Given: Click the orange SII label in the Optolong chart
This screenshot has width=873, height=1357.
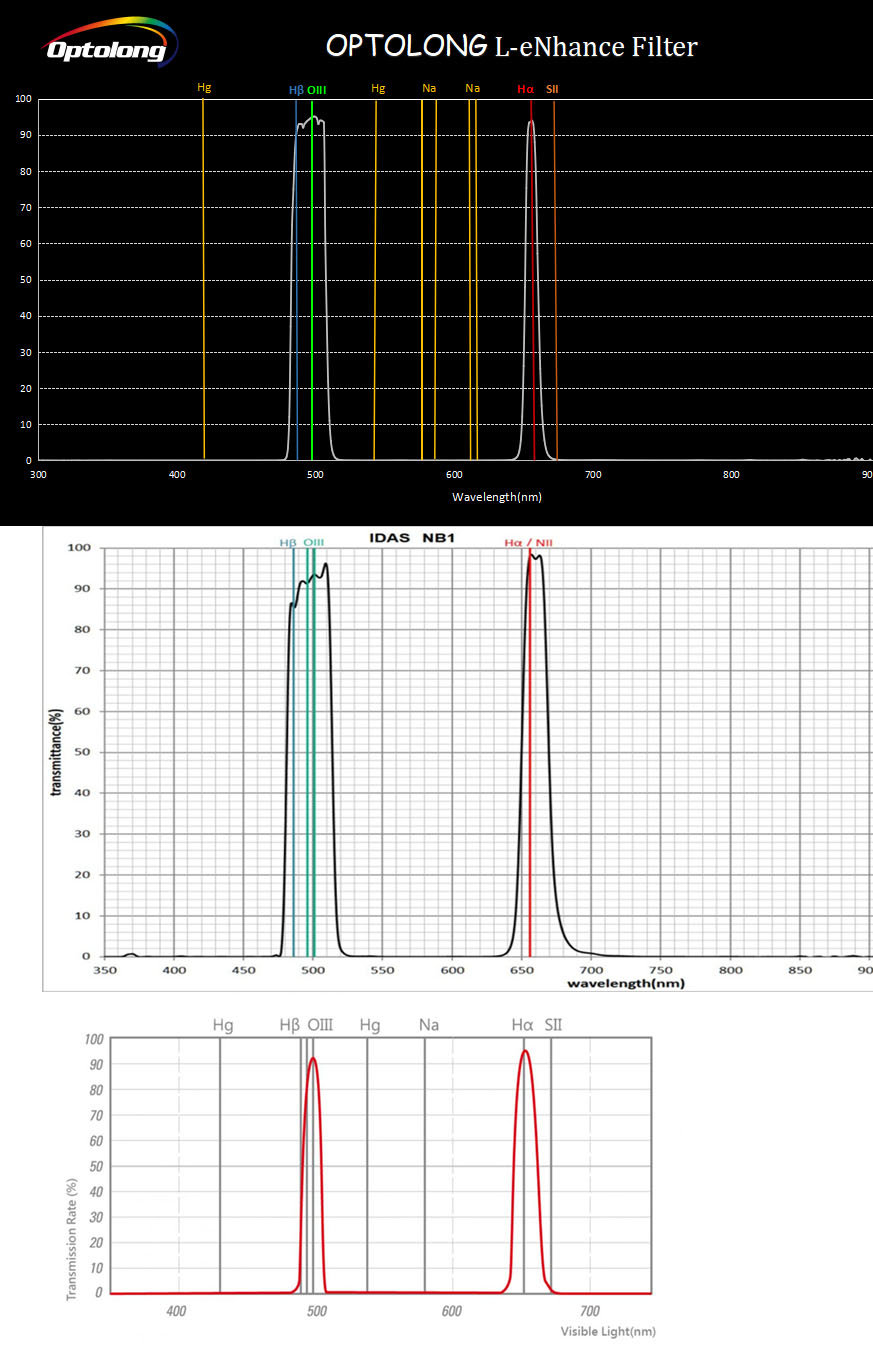Looking at the screenshot, I should 552,89.
